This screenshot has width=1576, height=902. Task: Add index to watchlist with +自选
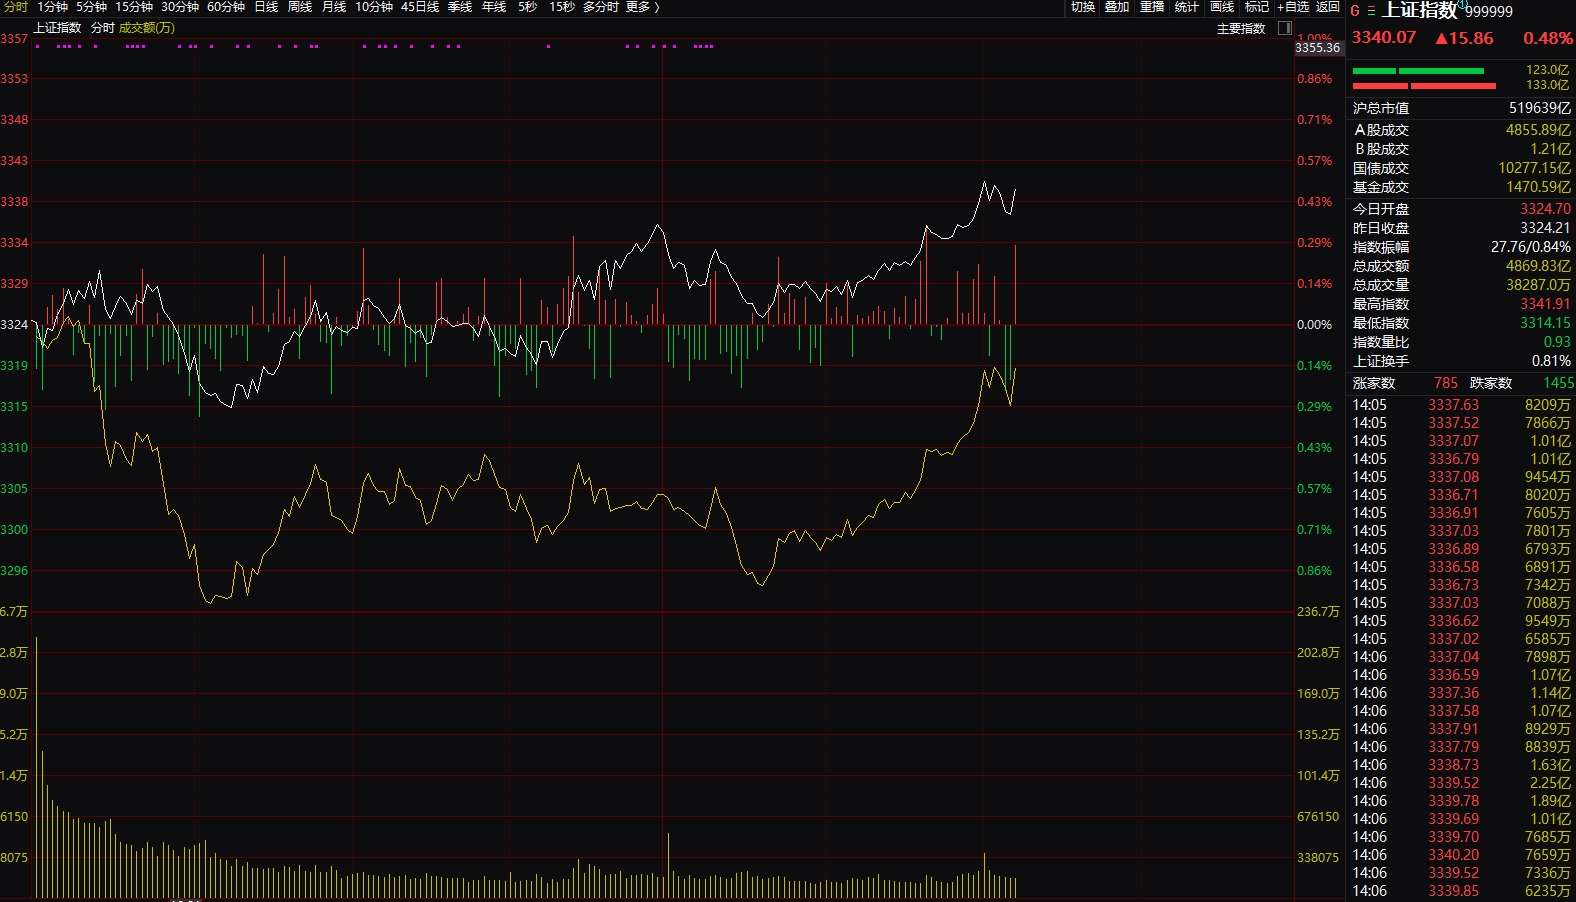coord(1293,7)
